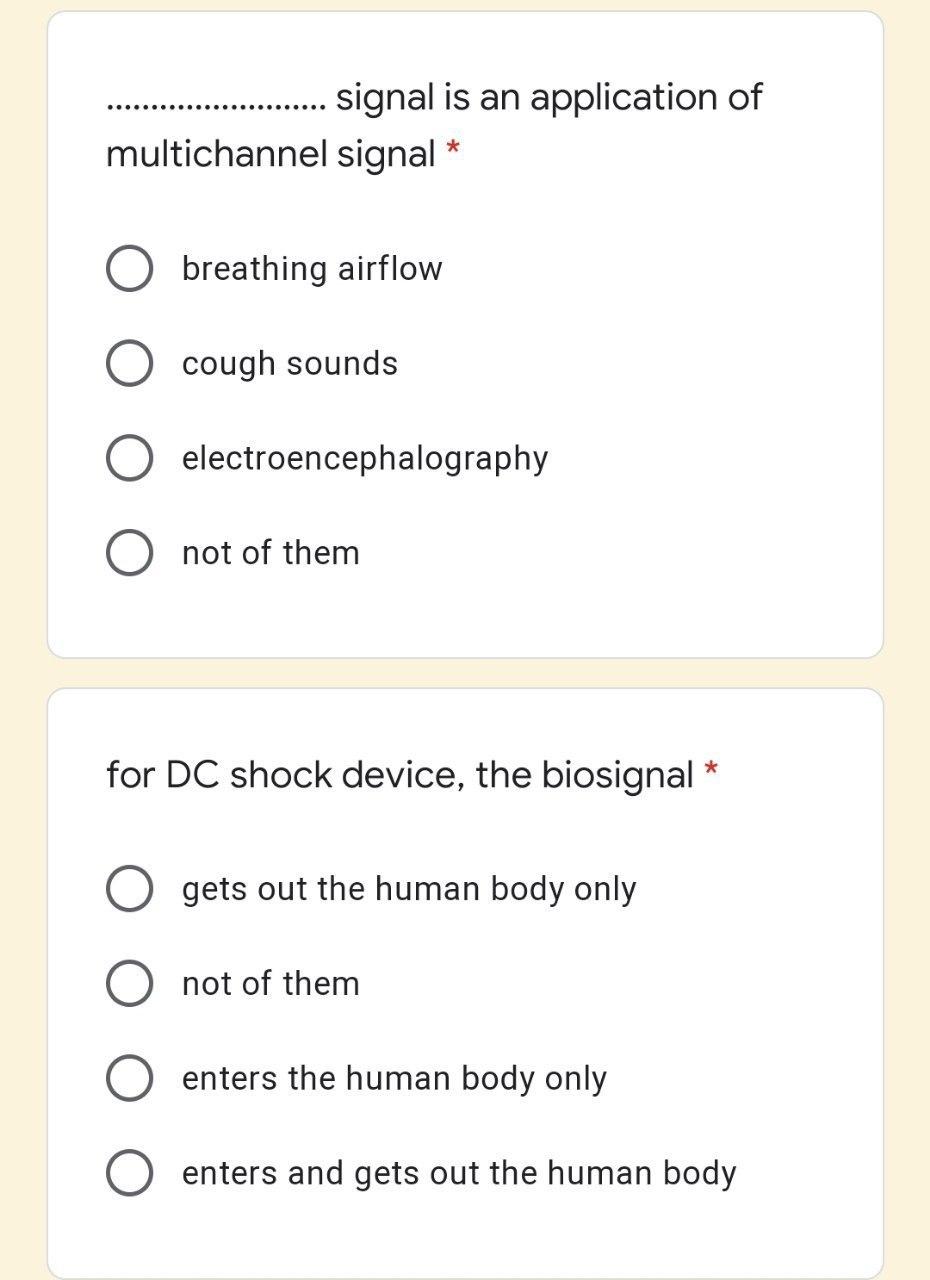Screen dimensions: 930x1280
Task: Click the red required asterisk after "biosignal"
Action: (x=711, y=769)
